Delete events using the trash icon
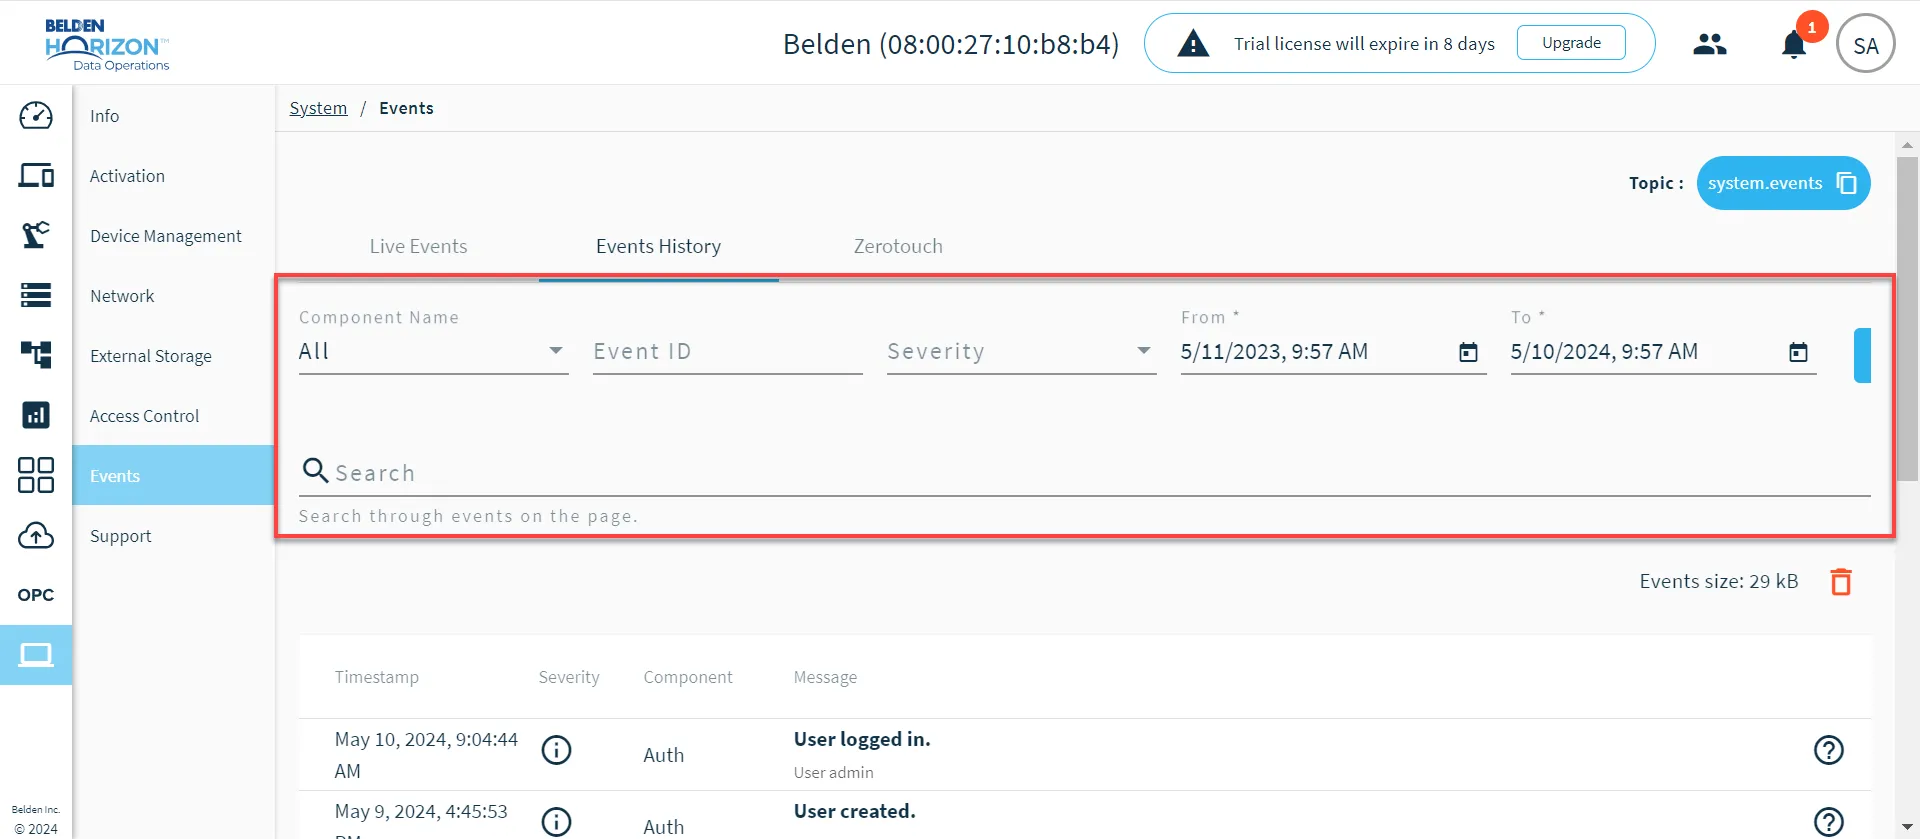Screen dimensions: 1920x839 click(1841, 582)
